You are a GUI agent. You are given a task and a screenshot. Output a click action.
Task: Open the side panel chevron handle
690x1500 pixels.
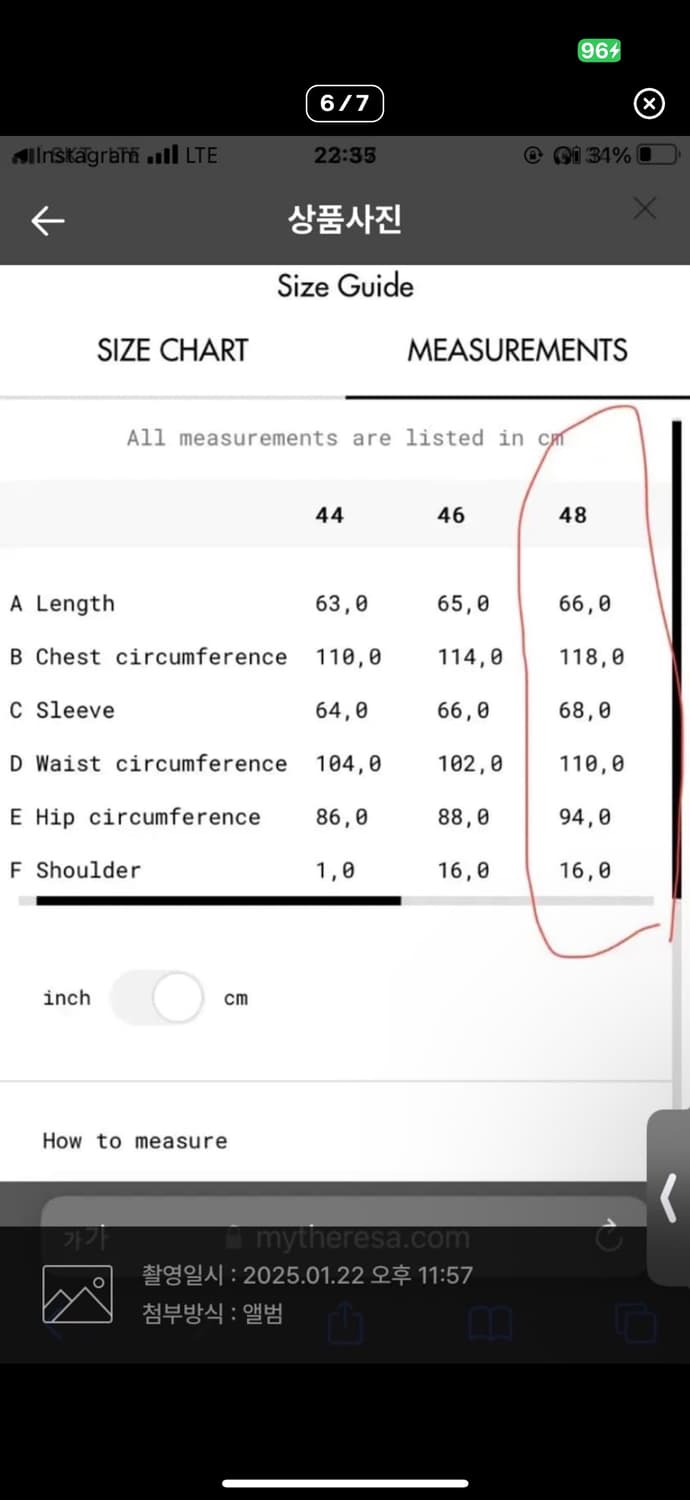tap(669, 1197)
